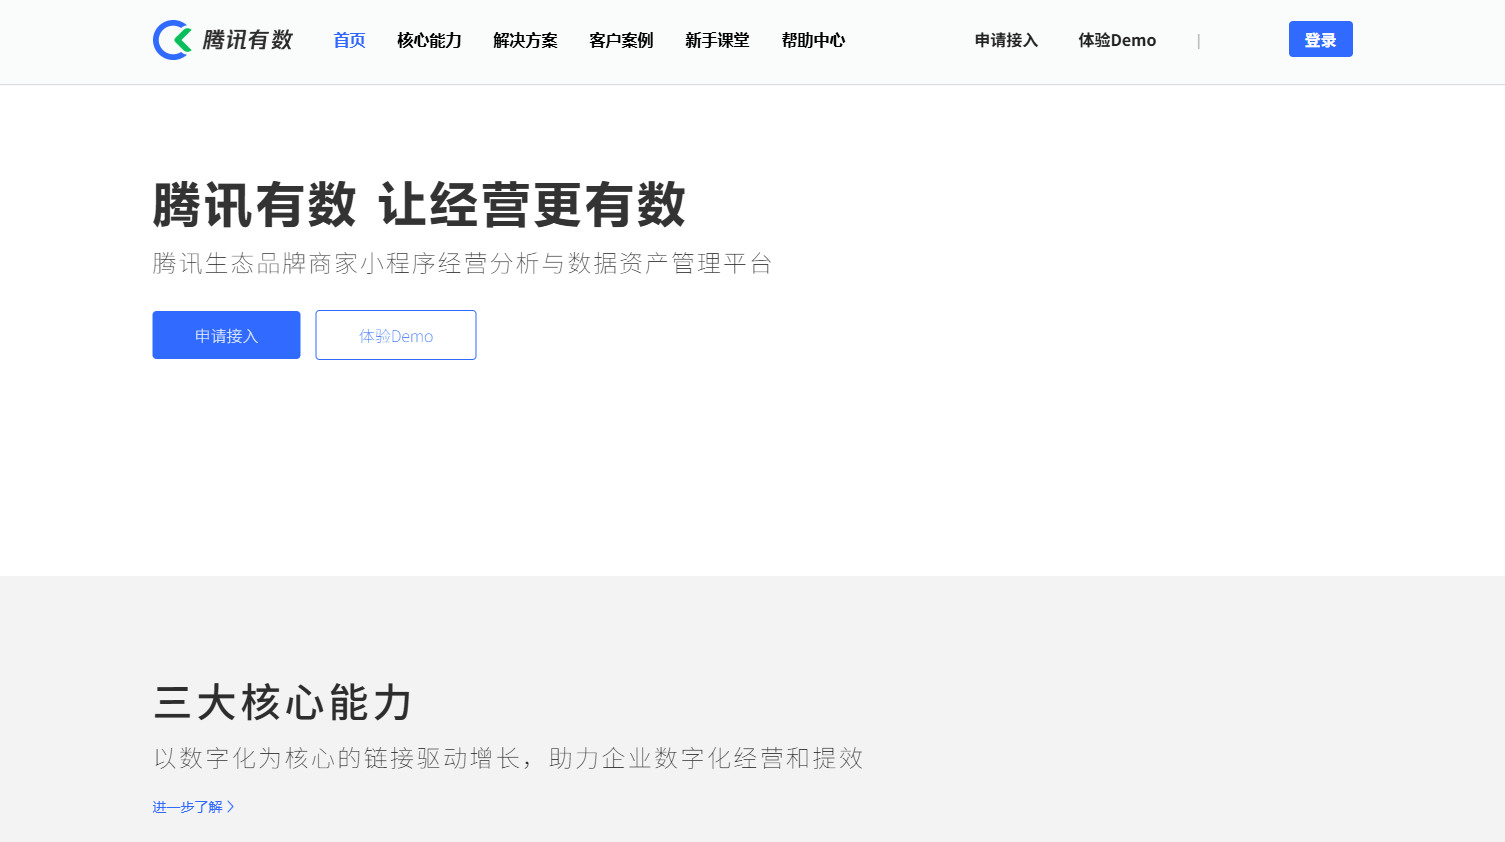The width and height of the screenshot is (1505, 842).
Task: Open 帮助中心 from the nav bar
Action: coord(813,40)
